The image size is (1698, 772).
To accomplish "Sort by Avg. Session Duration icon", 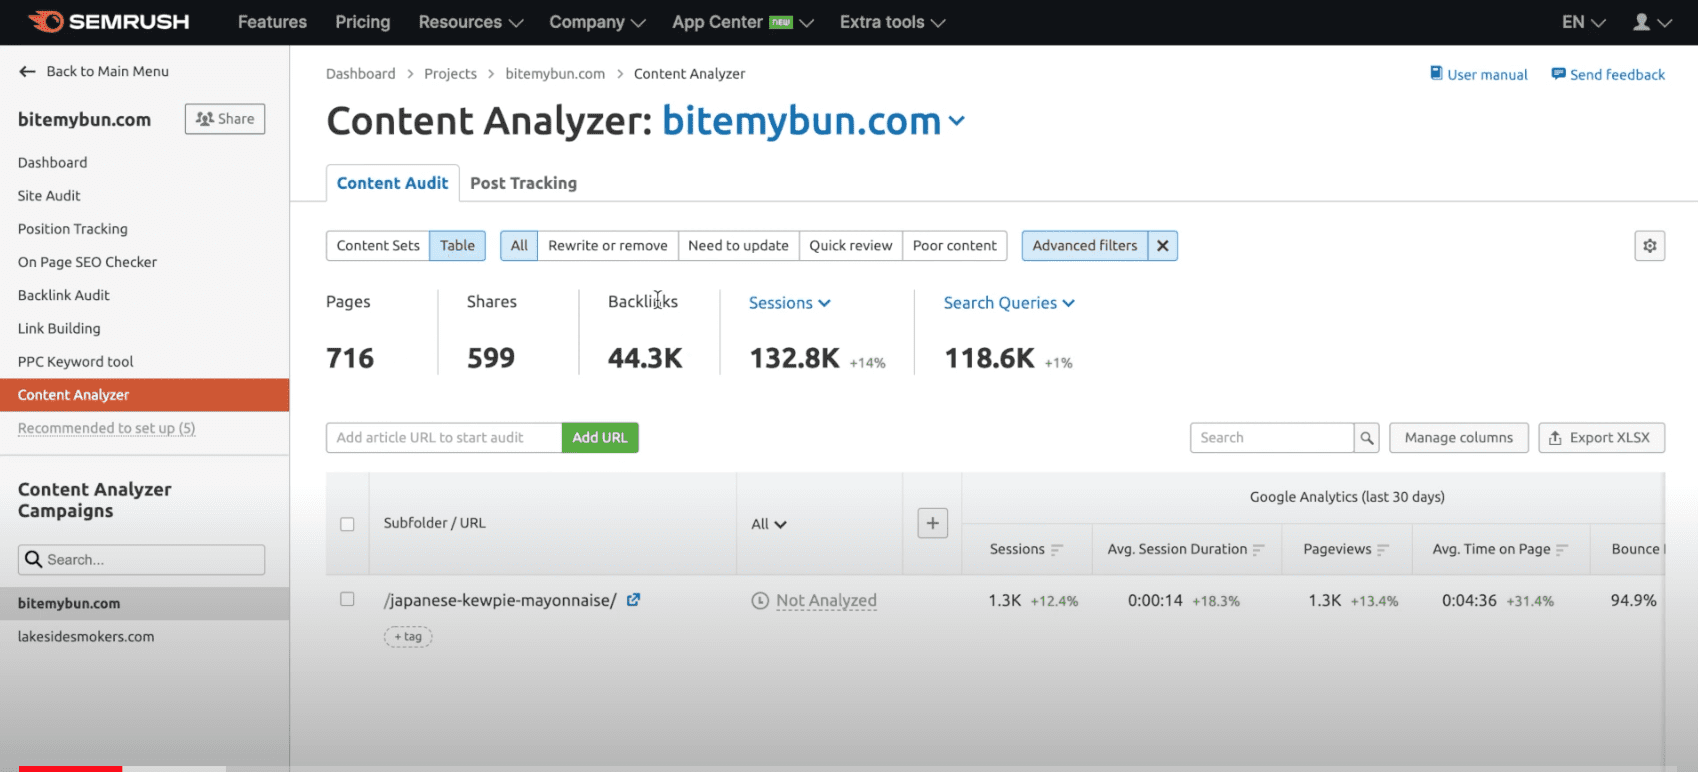I will [x=1259, y=550].
